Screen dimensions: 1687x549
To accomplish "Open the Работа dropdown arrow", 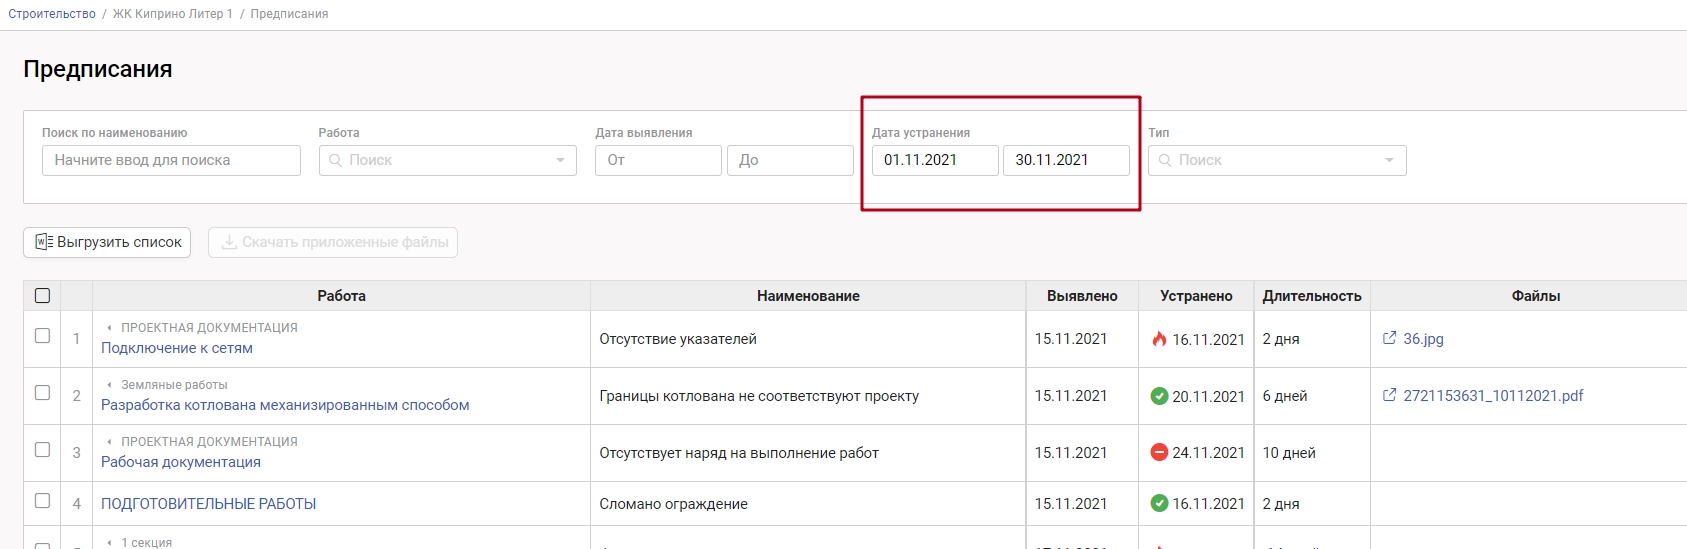I will tap(560, 161).
